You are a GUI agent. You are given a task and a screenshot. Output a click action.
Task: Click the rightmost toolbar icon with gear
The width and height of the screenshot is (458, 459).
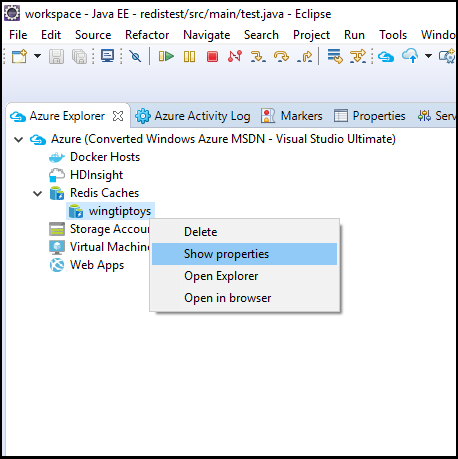[447, 56]
